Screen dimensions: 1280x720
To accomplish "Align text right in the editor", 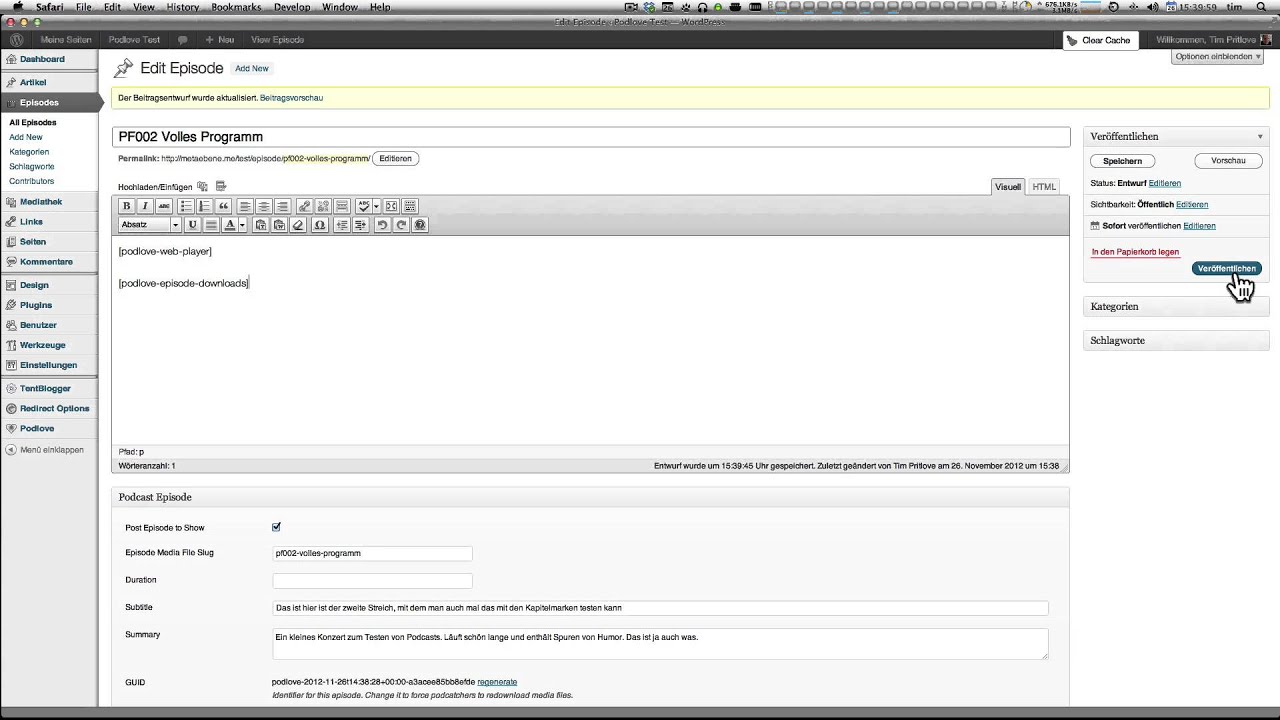I will [282, 206].
